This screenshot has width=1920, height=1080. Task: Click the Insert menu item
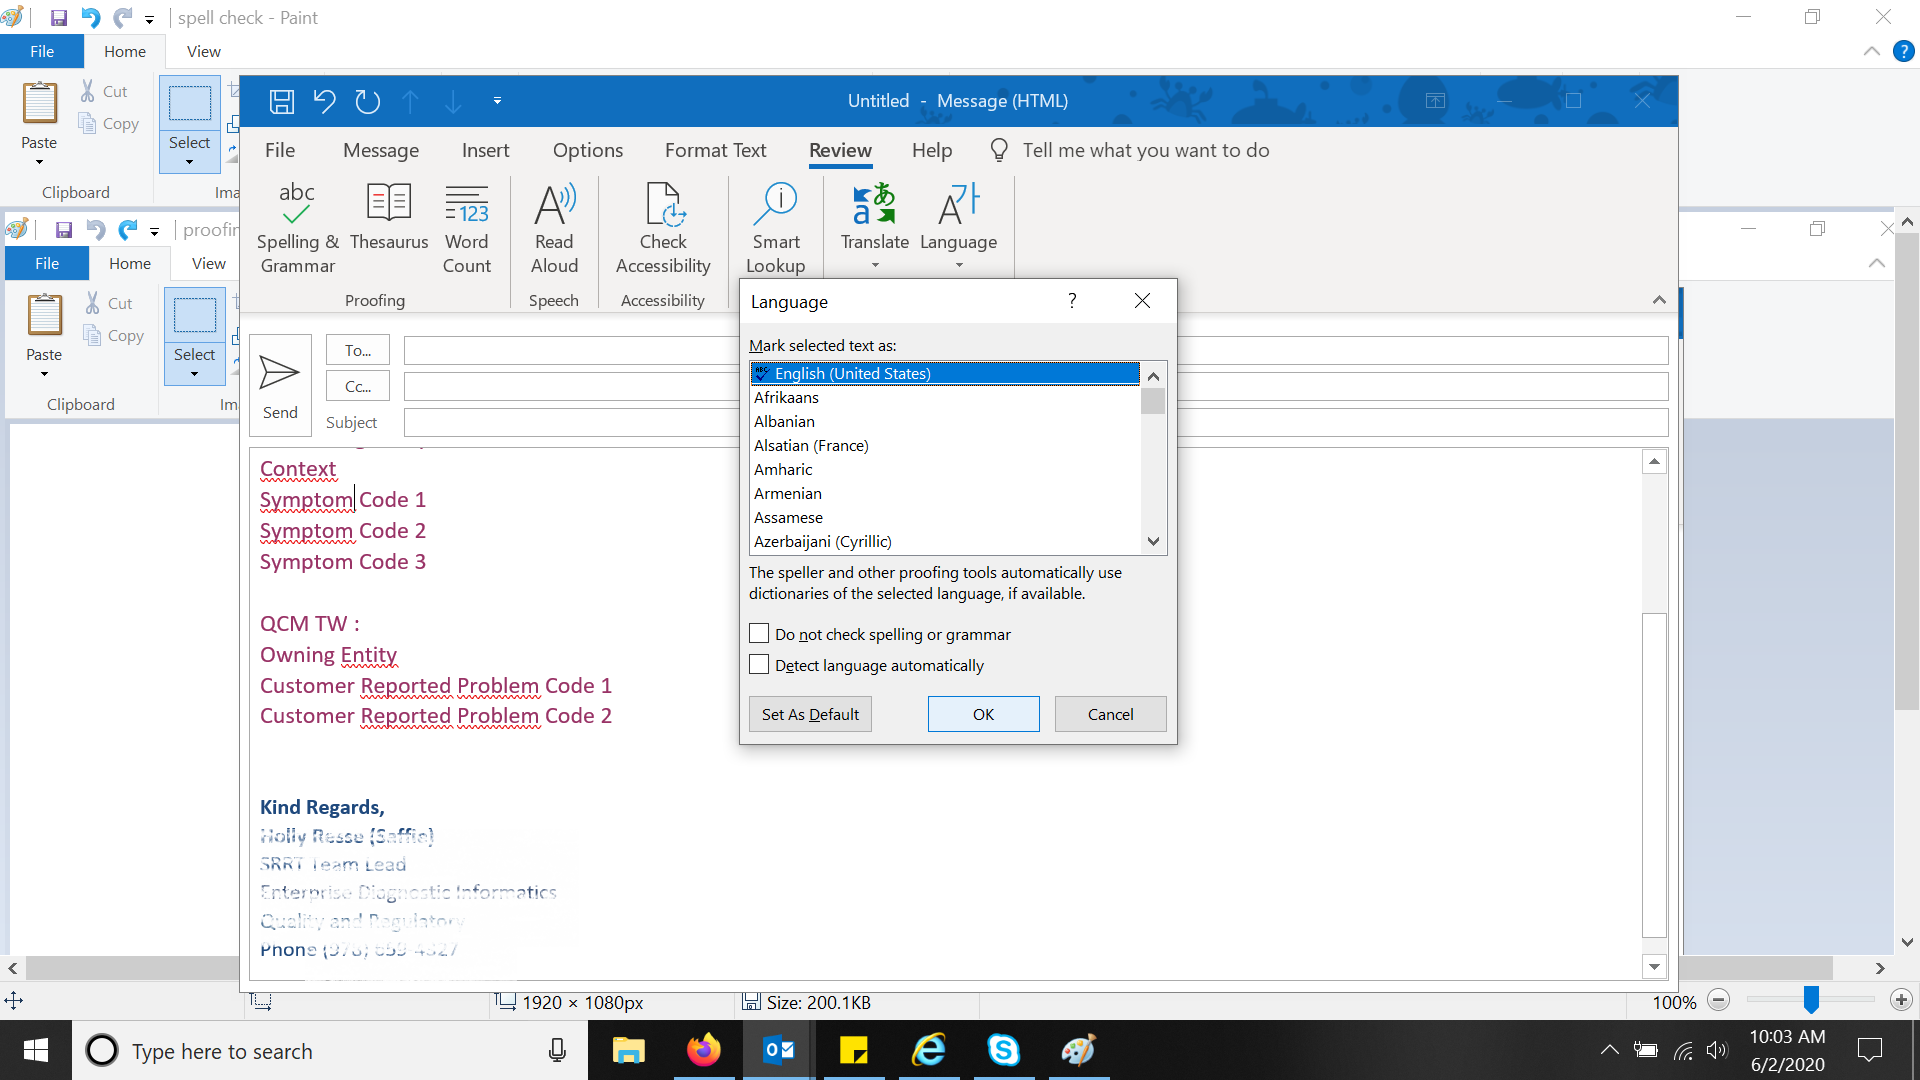pos(485,149)
